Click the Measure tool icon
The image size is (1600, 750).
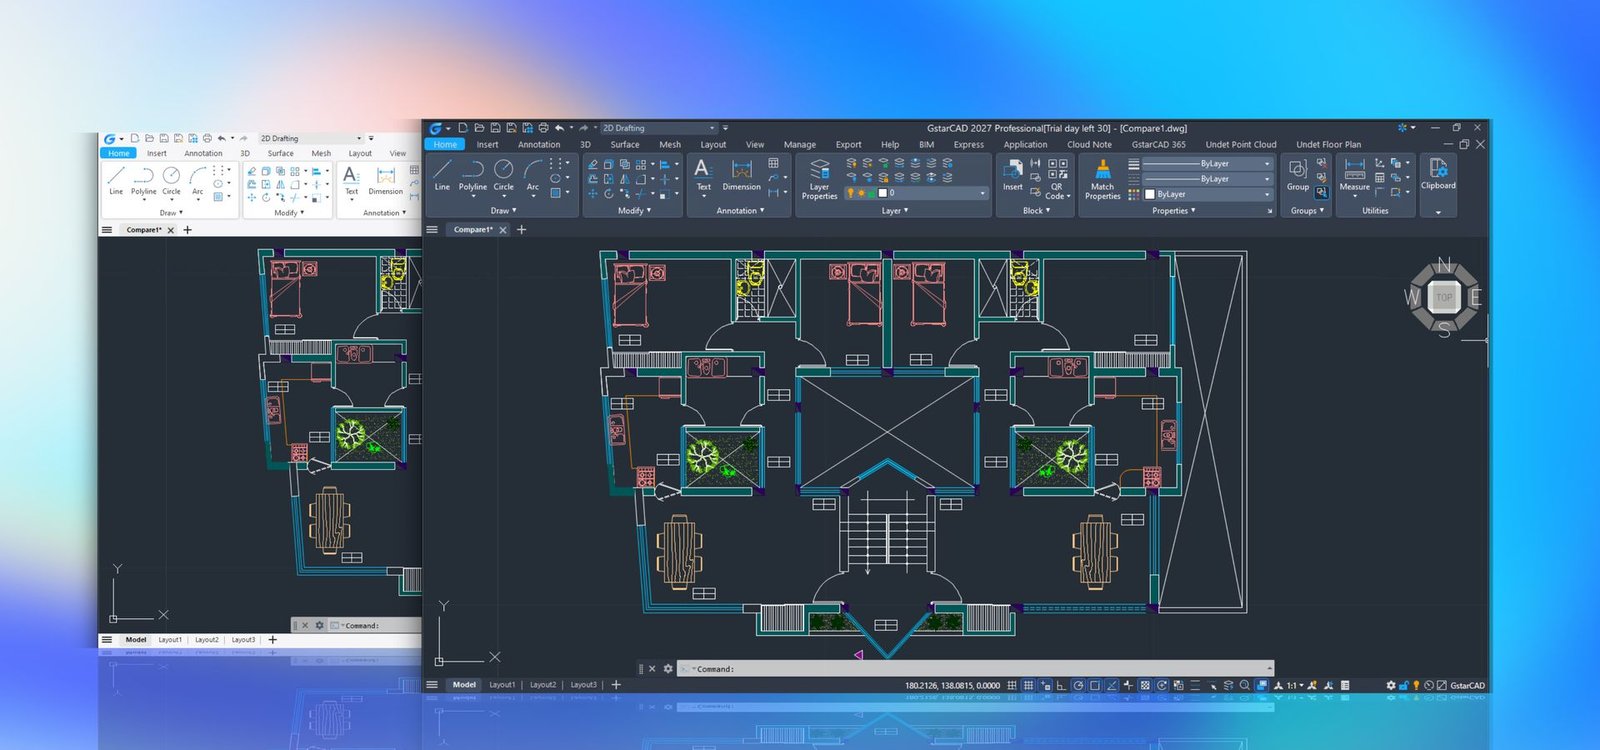click(x=1354, y=168)
